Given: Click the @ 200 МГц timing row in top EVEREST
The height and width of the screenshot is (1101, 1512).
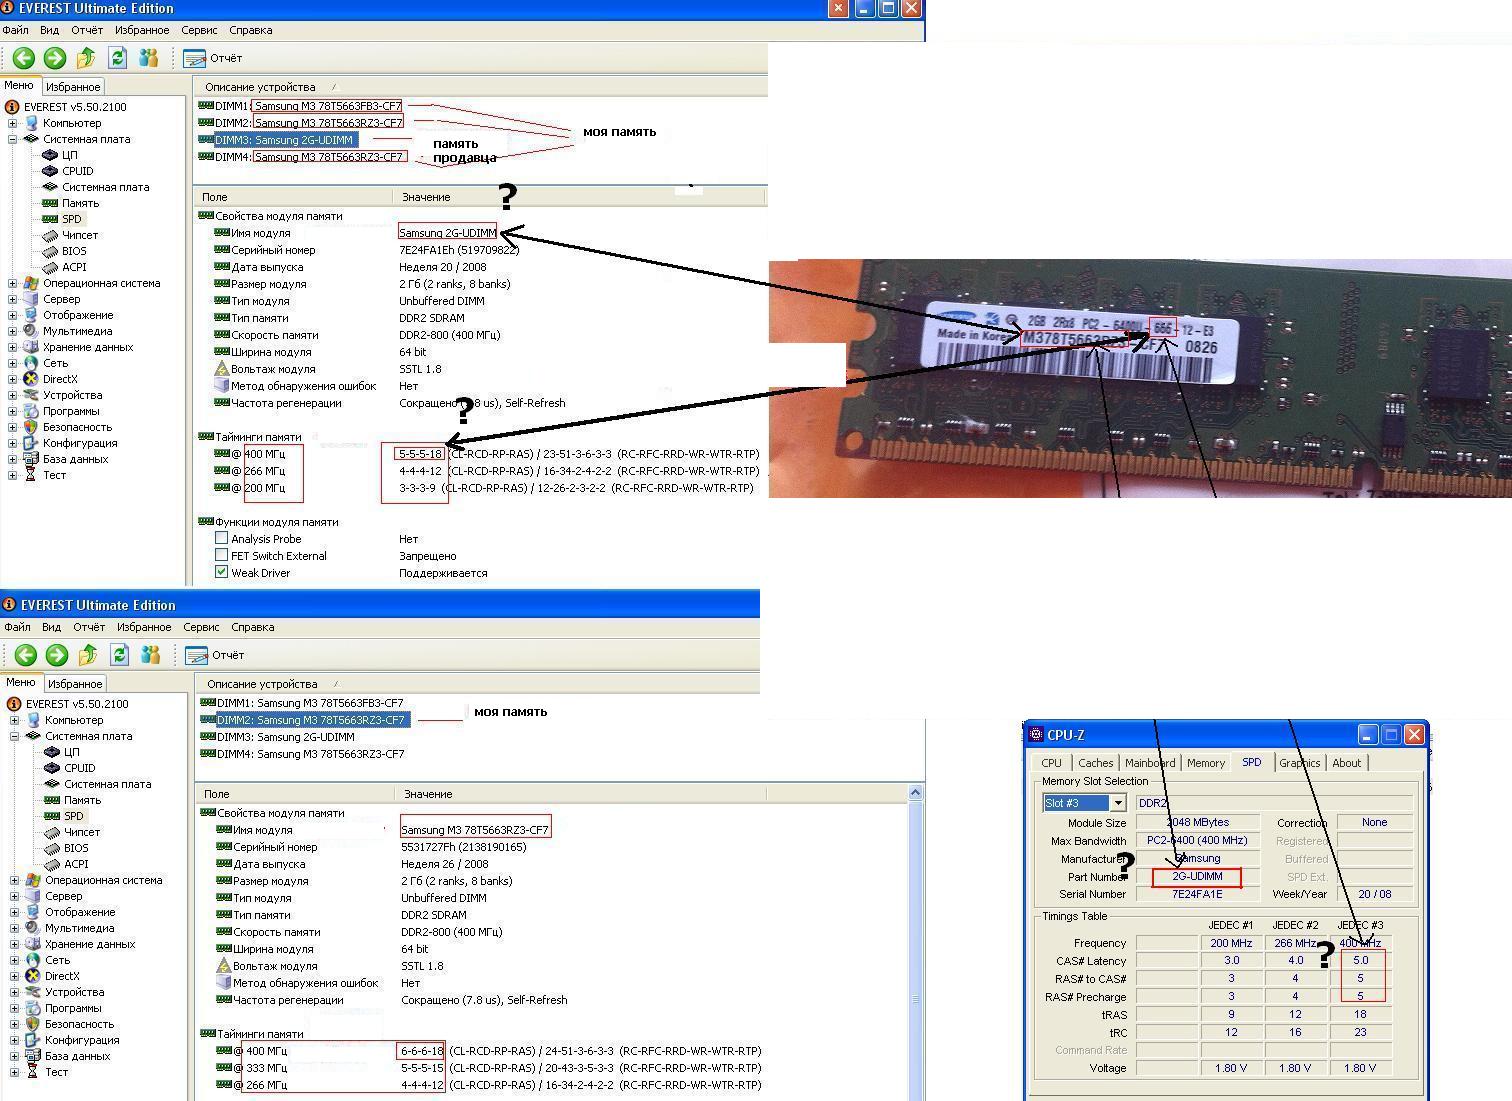Looking at the screenshot, I should 484,488.
